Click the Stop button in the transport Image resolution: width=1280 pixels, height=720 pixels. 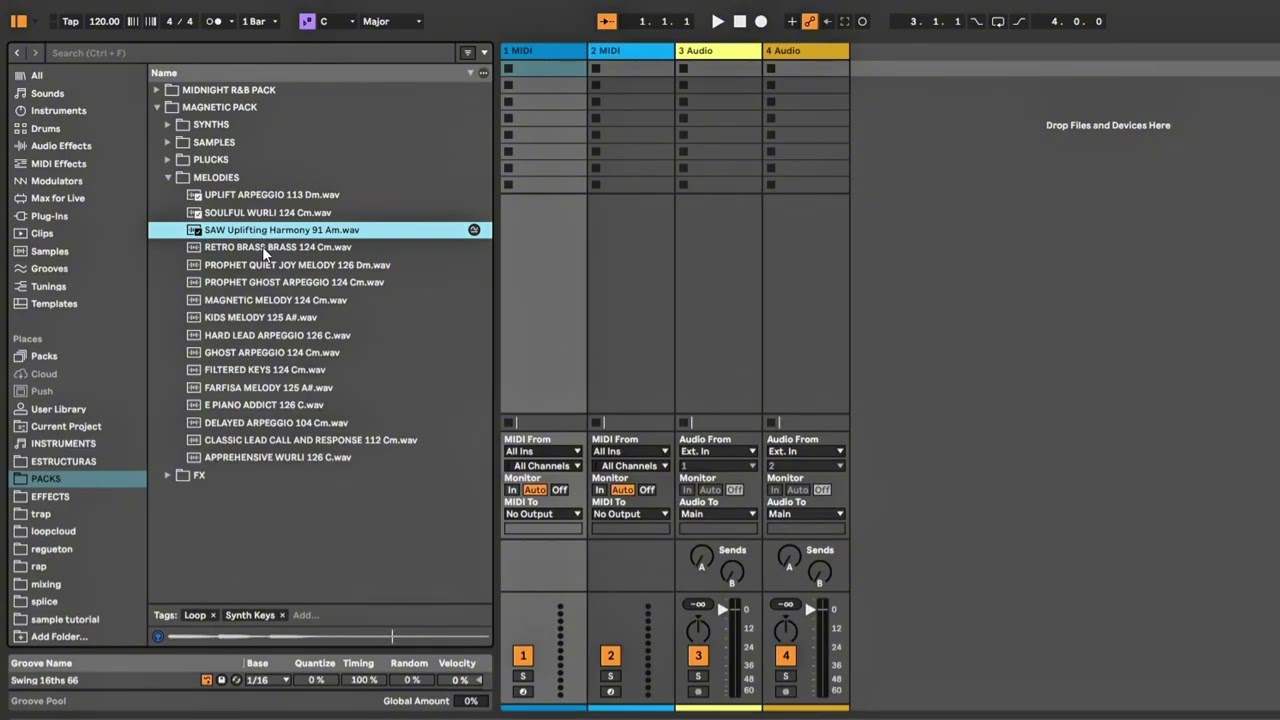click(740, 21)
